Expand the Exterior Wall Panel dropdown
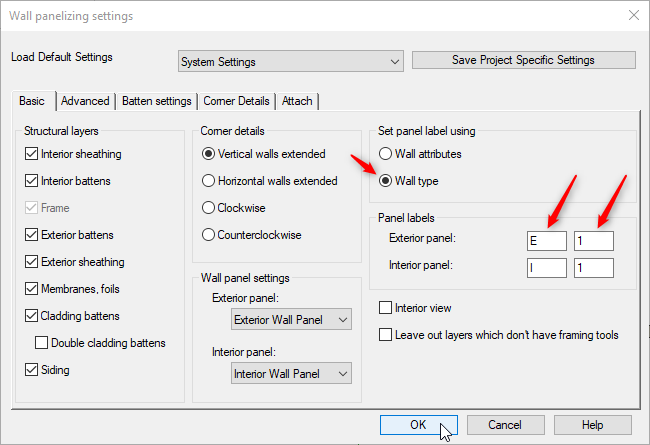Image resolution: width=650 pixels, height=445 pixels. pos(291,320)
